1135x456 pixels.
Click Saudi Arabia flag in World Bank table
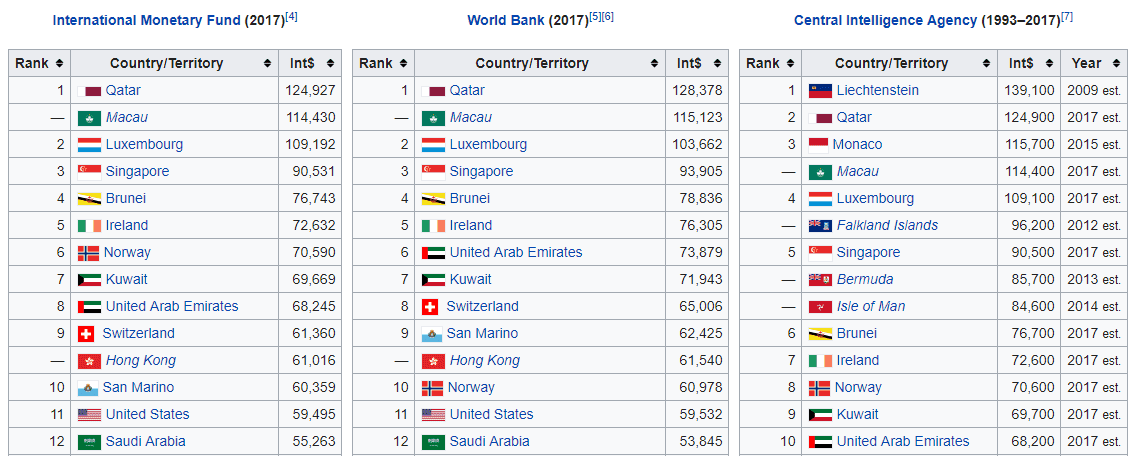coord(434,442)
